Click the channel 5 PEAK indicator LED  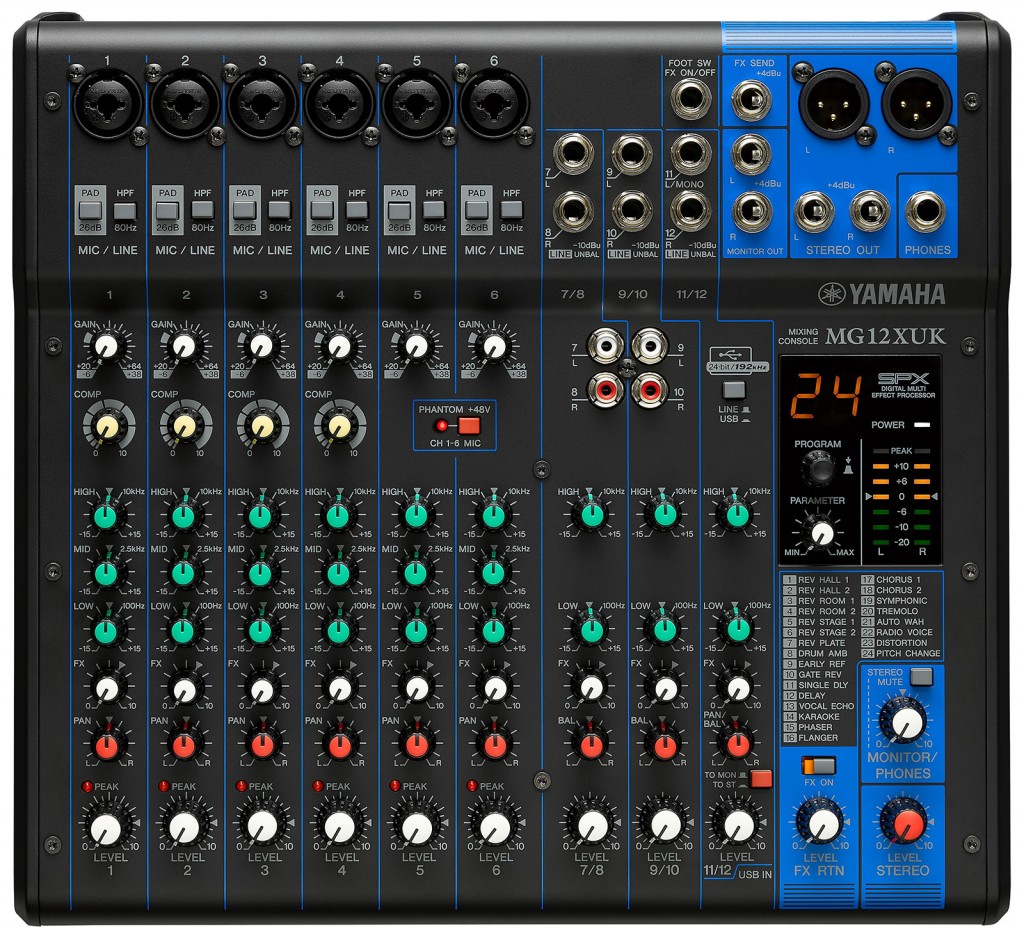click(395, 786)
